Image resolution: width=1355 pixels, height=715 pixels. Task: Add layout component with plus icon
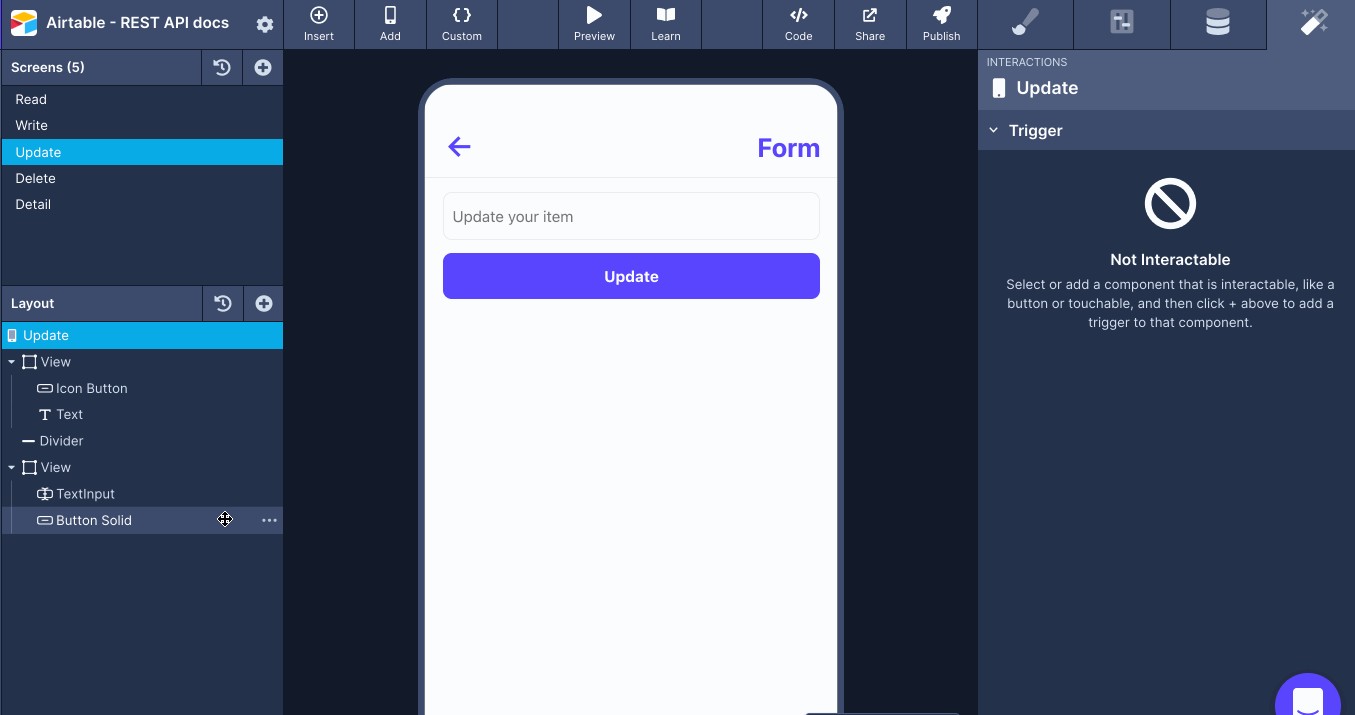point(264,303)
